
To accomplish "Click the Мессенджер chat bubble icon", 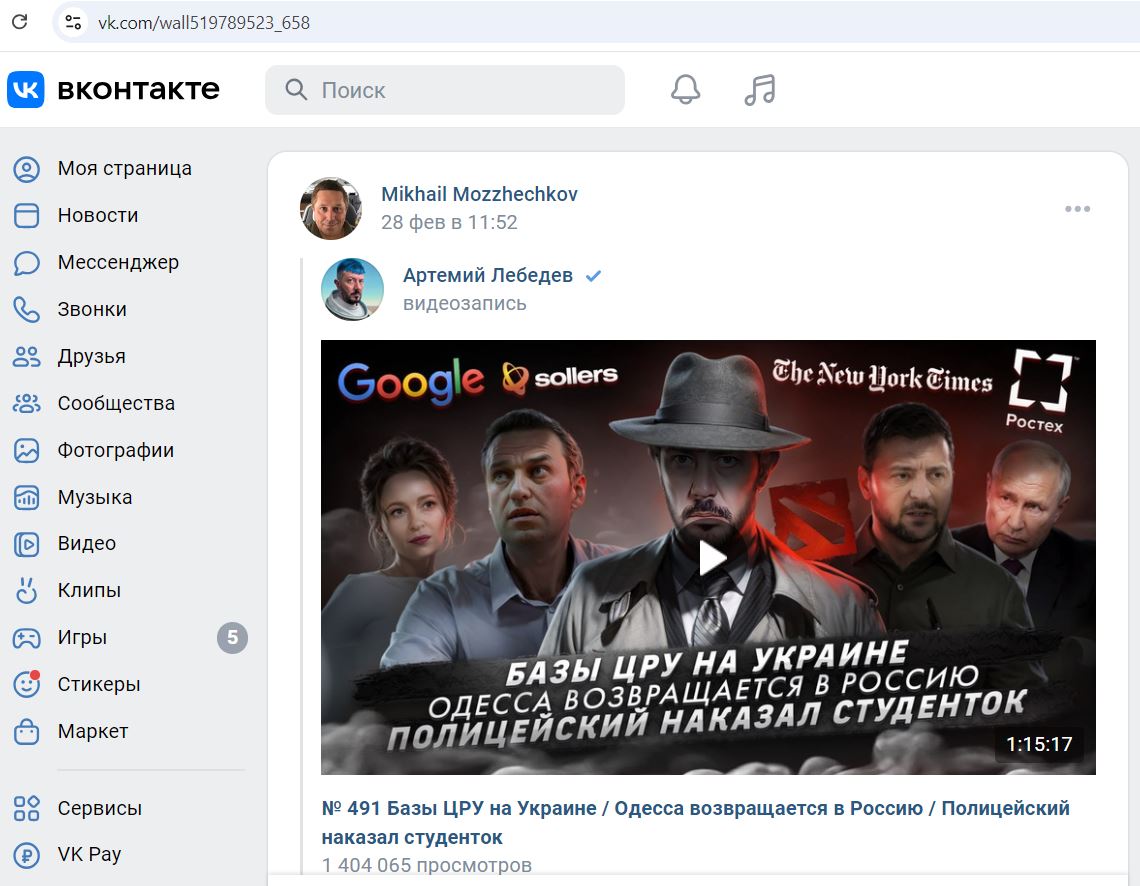I will [27, 262].
